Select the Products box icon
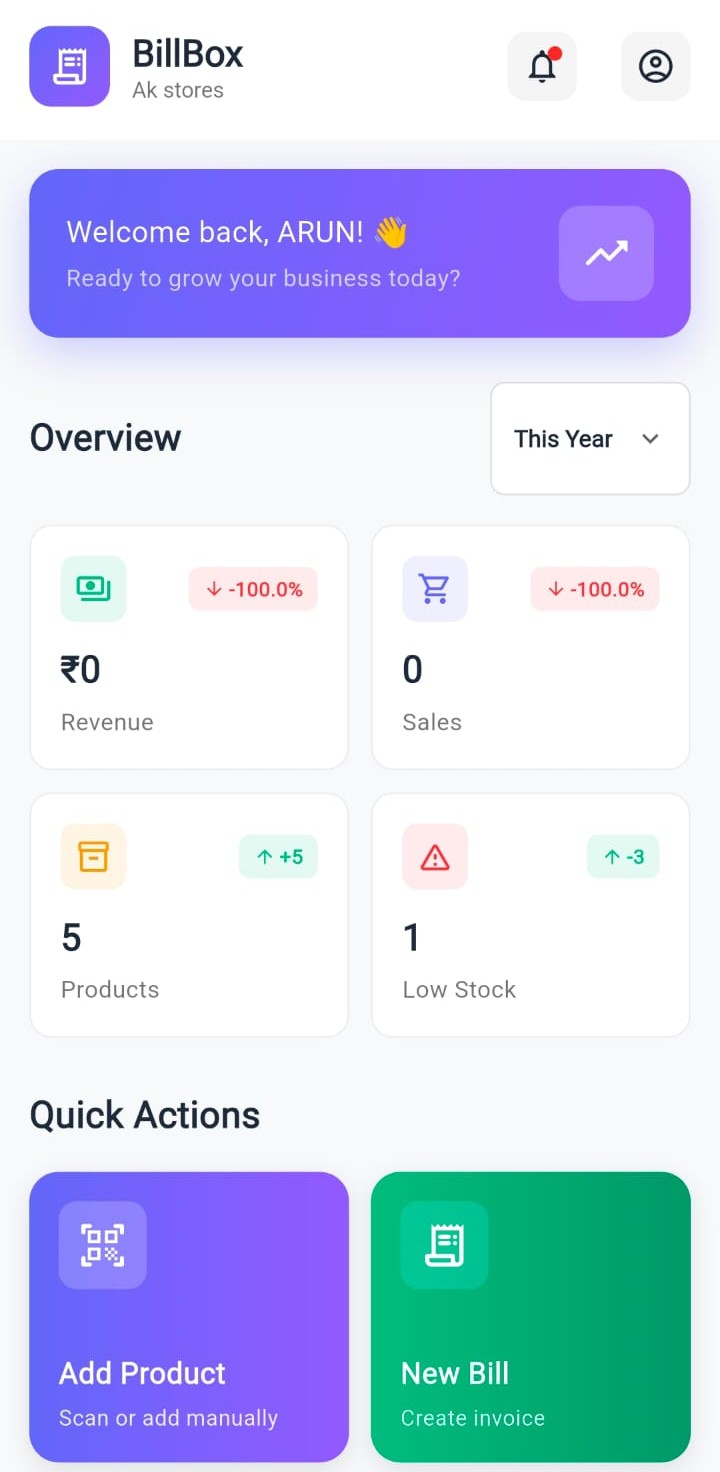Viewport: 720px width, 1472px height. pos(93,856)
